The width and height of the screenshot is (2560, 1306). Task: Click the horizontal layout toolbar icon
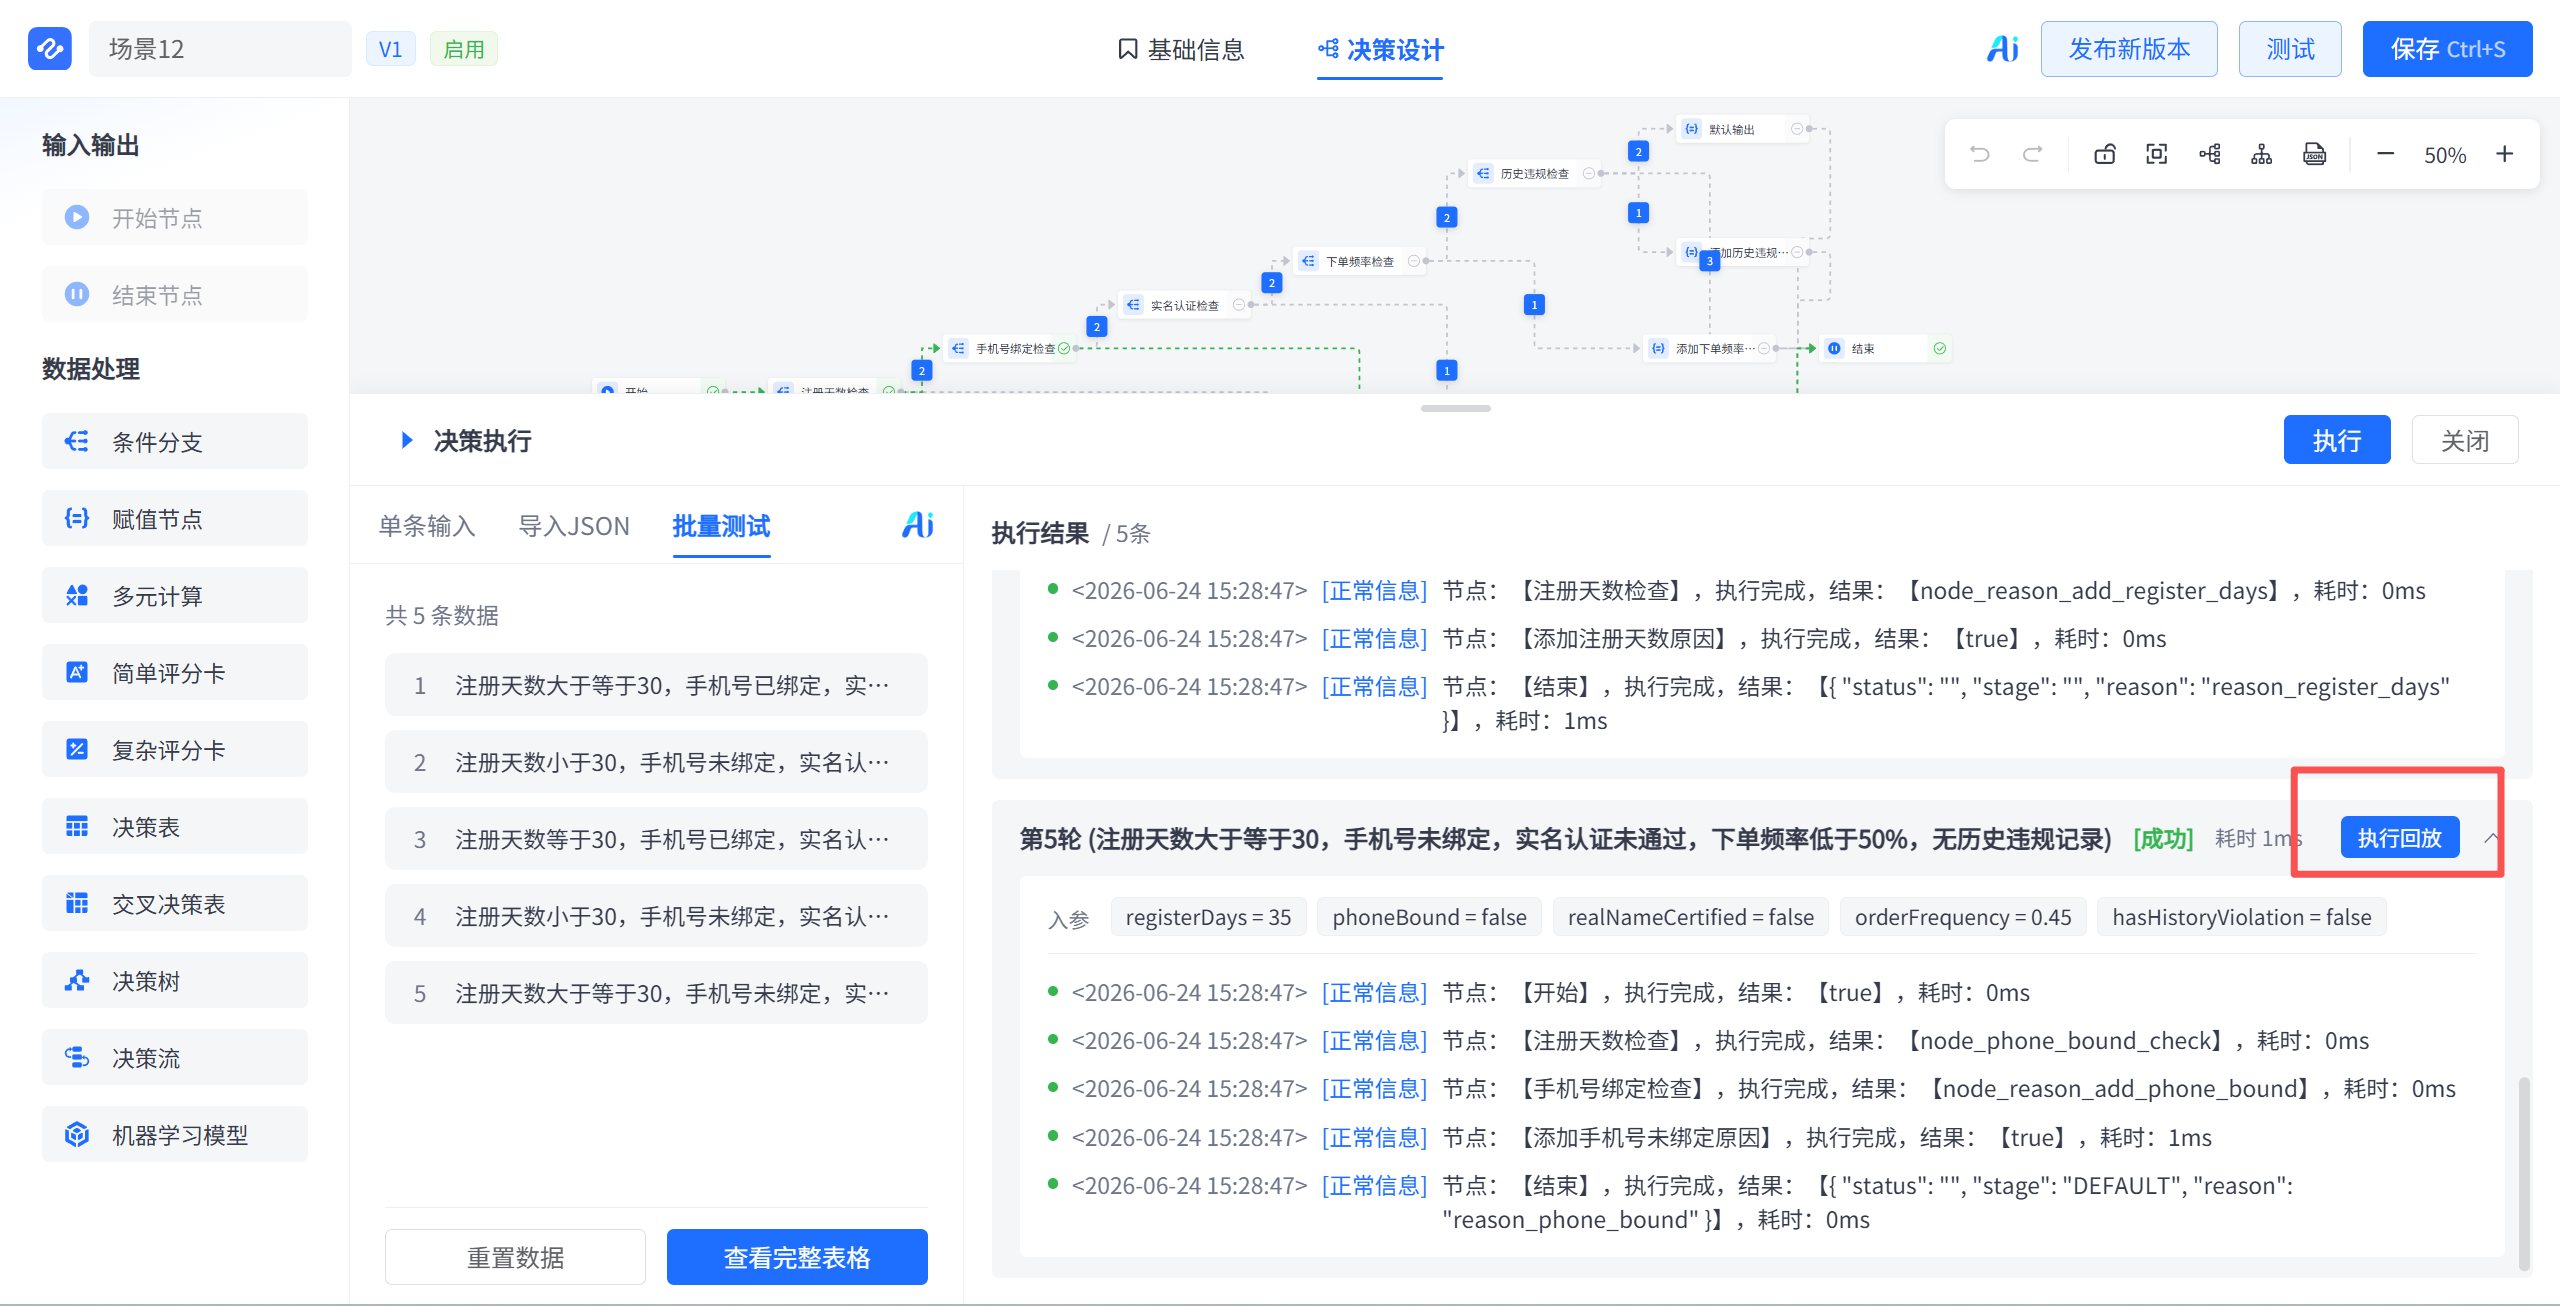pos(2210,154)
